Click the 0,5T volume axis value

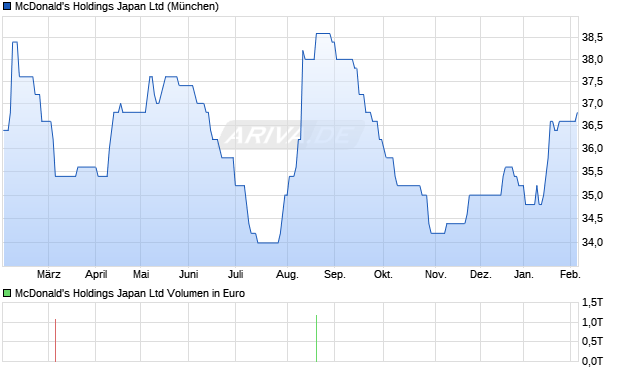pyautogui.click(x=592, y=341)
